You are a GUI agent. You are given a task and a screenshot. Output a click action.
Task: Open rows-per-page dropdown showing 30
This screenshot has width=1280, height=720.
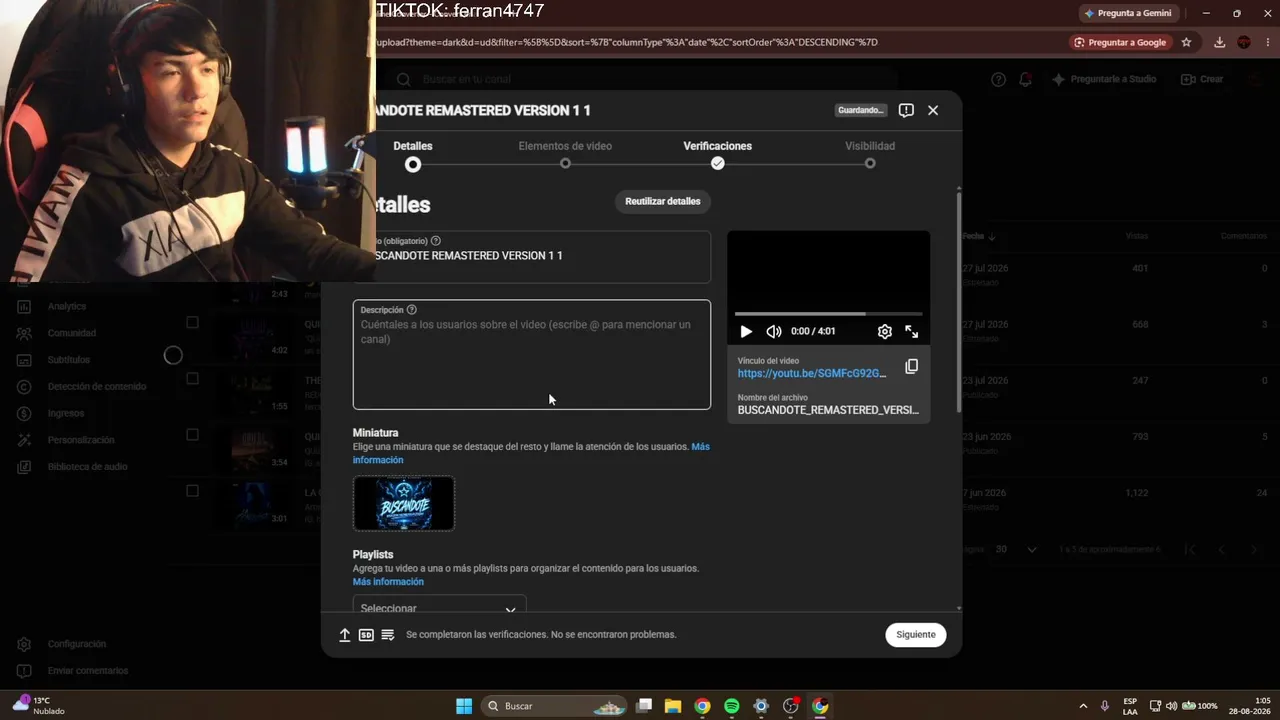point(1016,549)
